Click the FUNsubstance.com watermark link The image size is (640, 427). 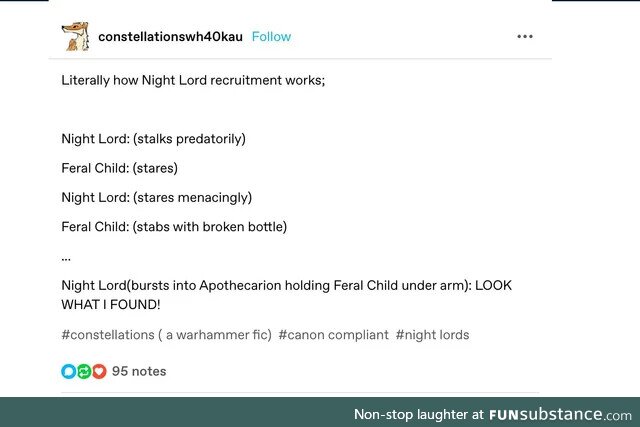click(x=560, y=415)
